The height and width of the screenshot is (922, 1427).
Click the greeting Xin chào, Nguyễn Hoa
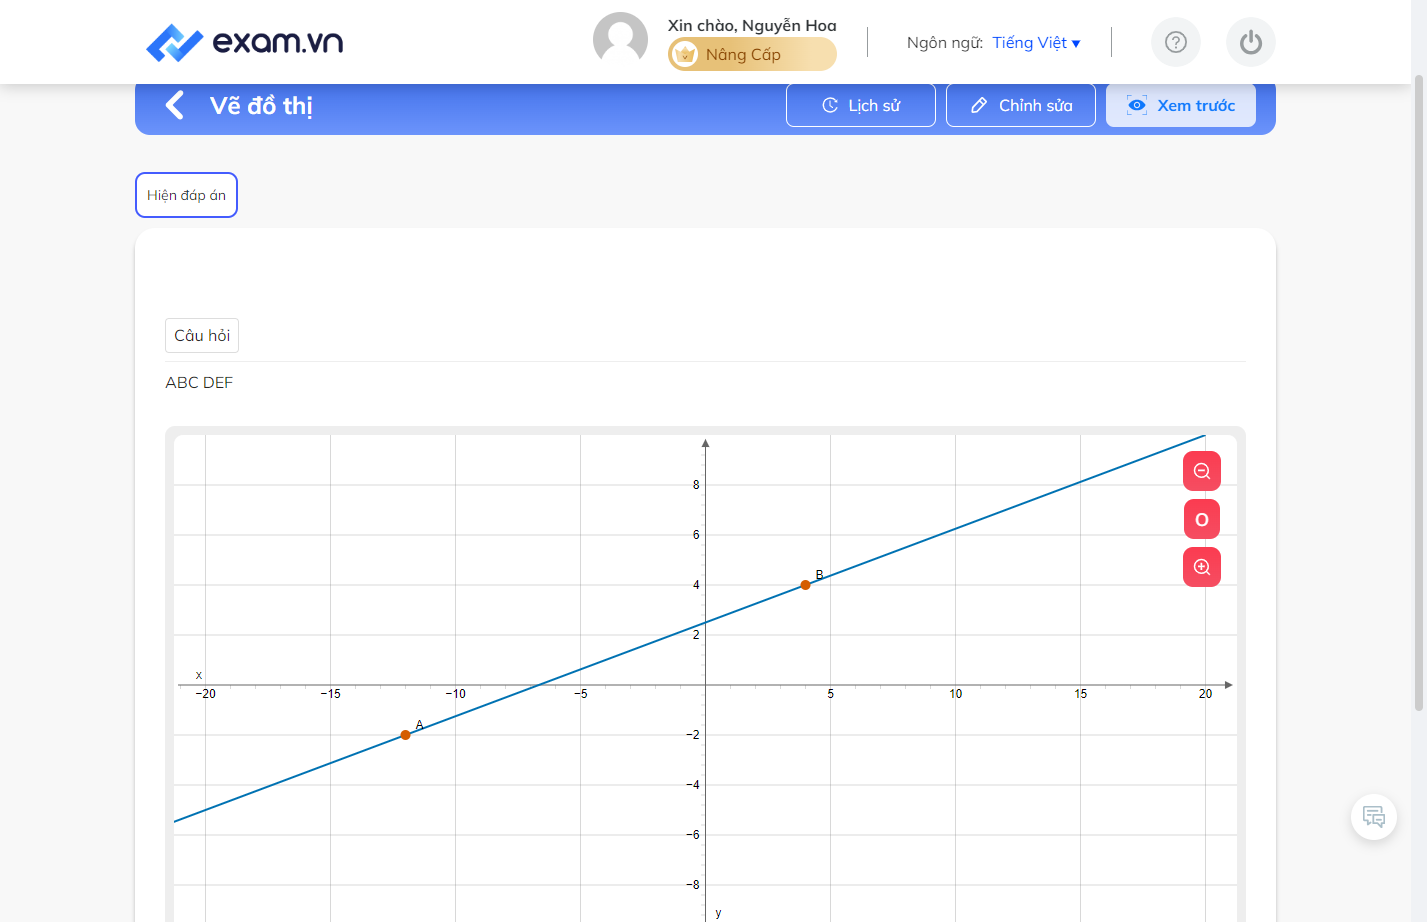click(752, 25)
